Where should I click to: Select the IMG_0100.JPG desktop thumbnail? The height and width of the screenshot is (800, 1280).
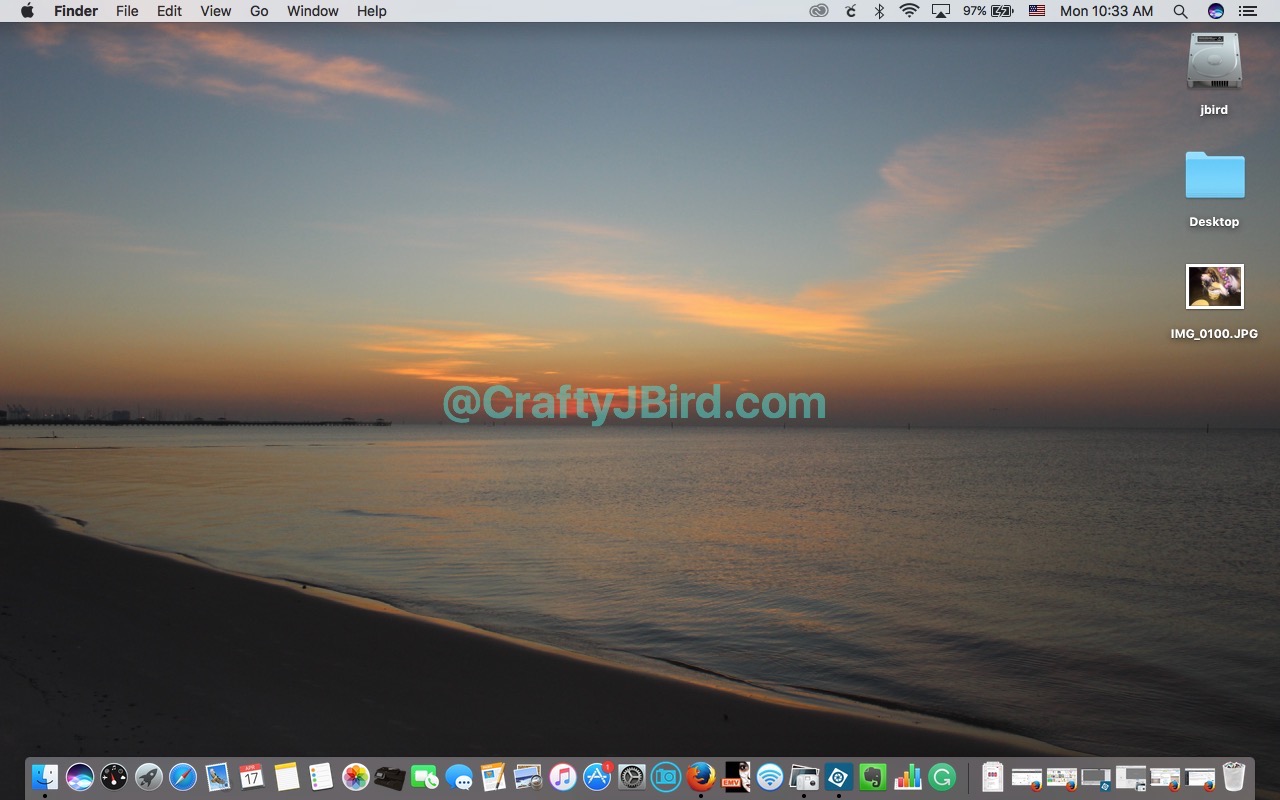[1214, 287]
